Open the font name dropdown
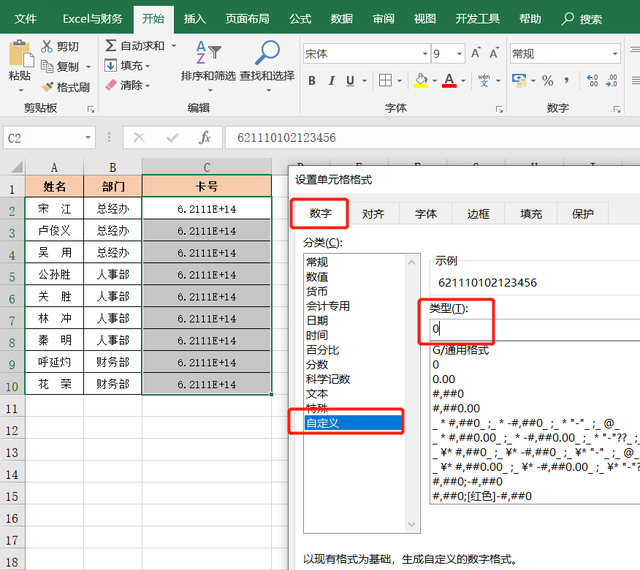 425,53
